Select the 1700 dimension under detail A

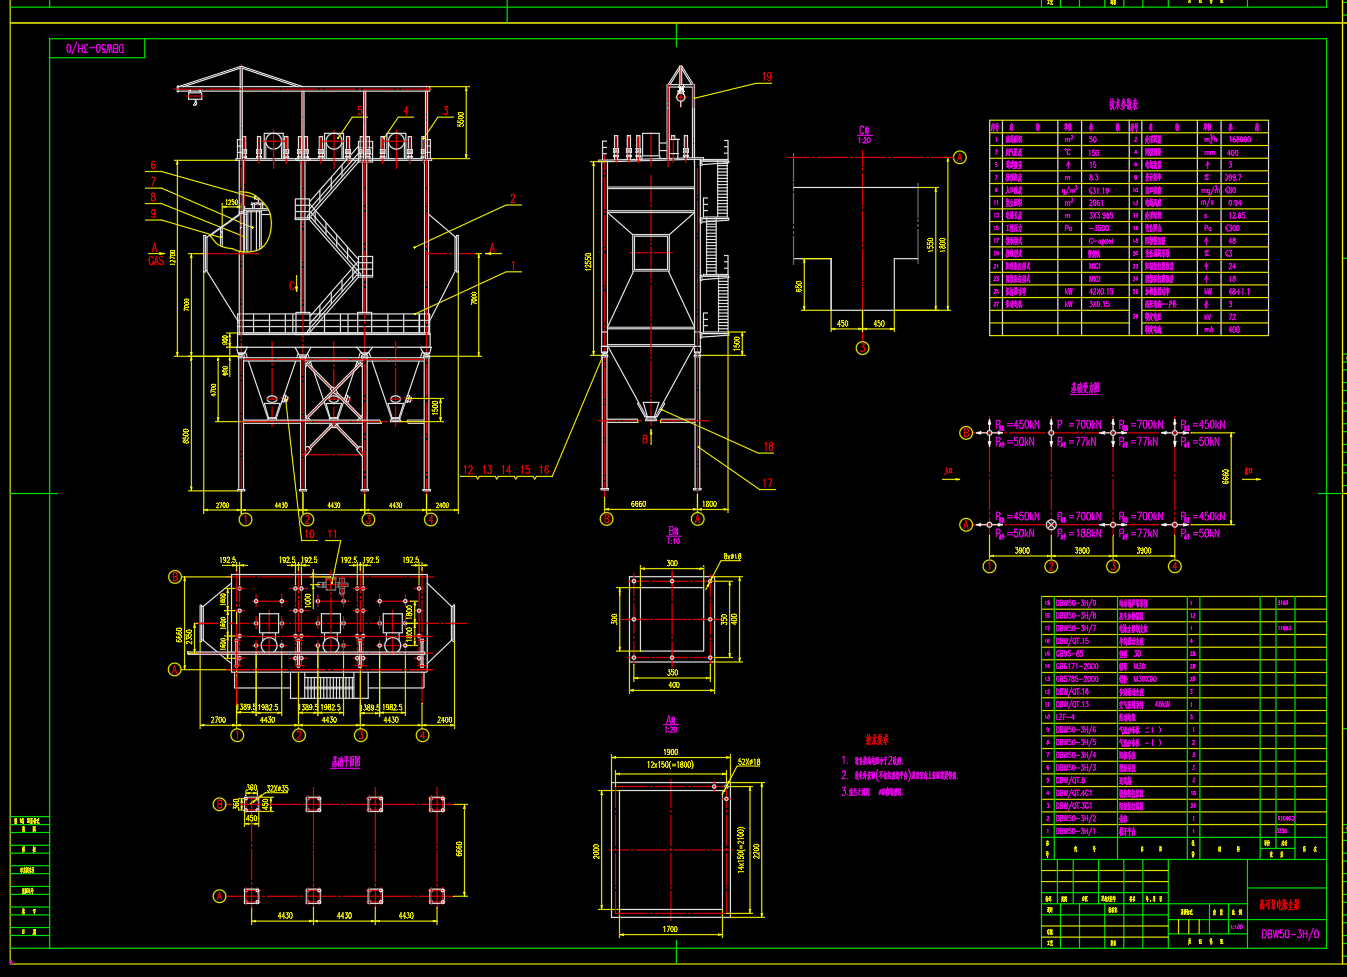[x=670, y=929]
